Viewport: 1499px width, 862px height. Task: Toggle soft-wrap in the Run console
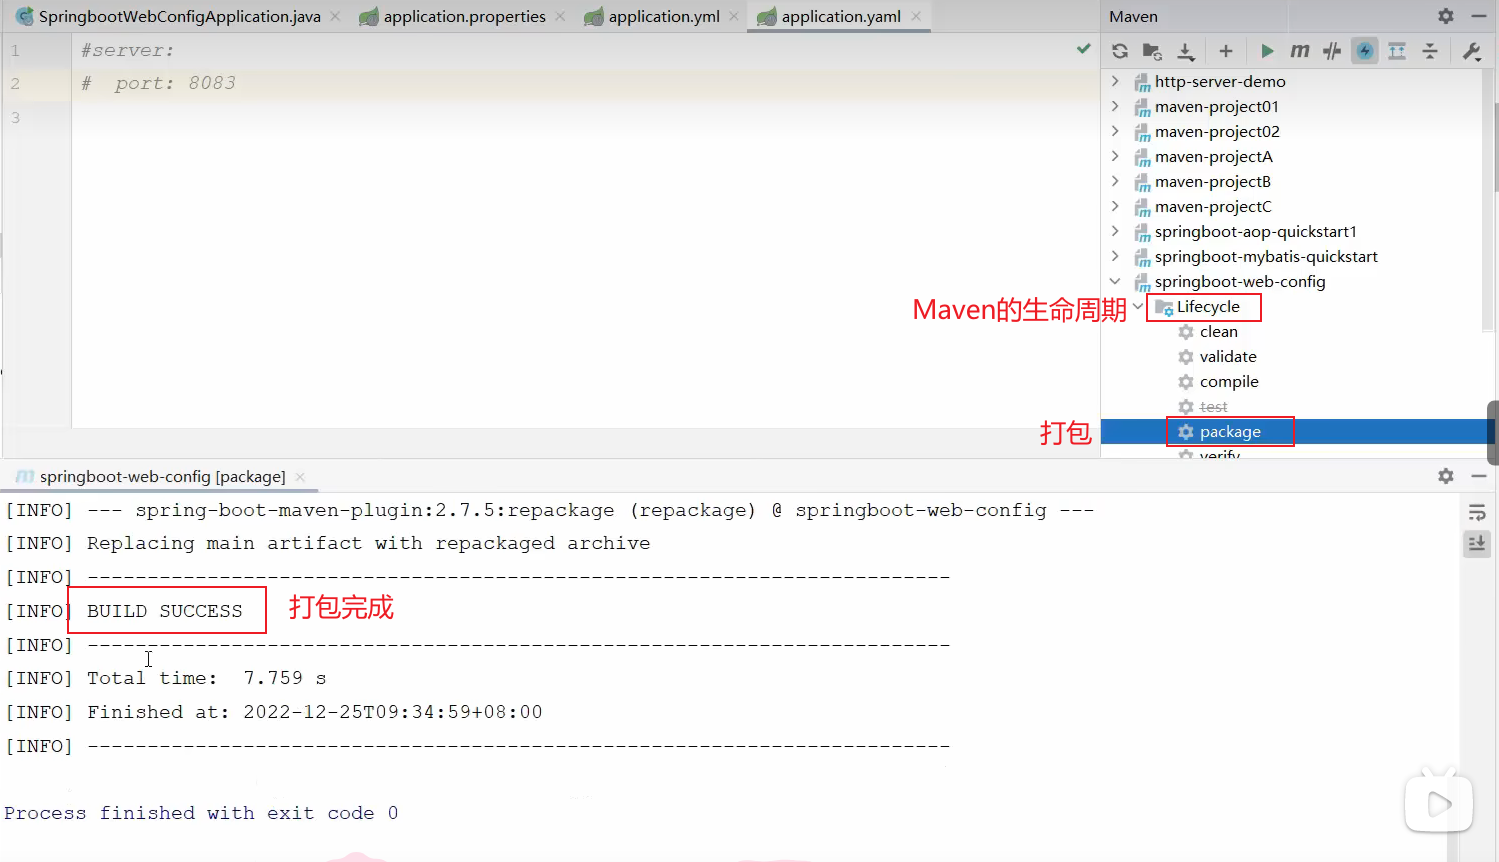[x=1476, y=513]
